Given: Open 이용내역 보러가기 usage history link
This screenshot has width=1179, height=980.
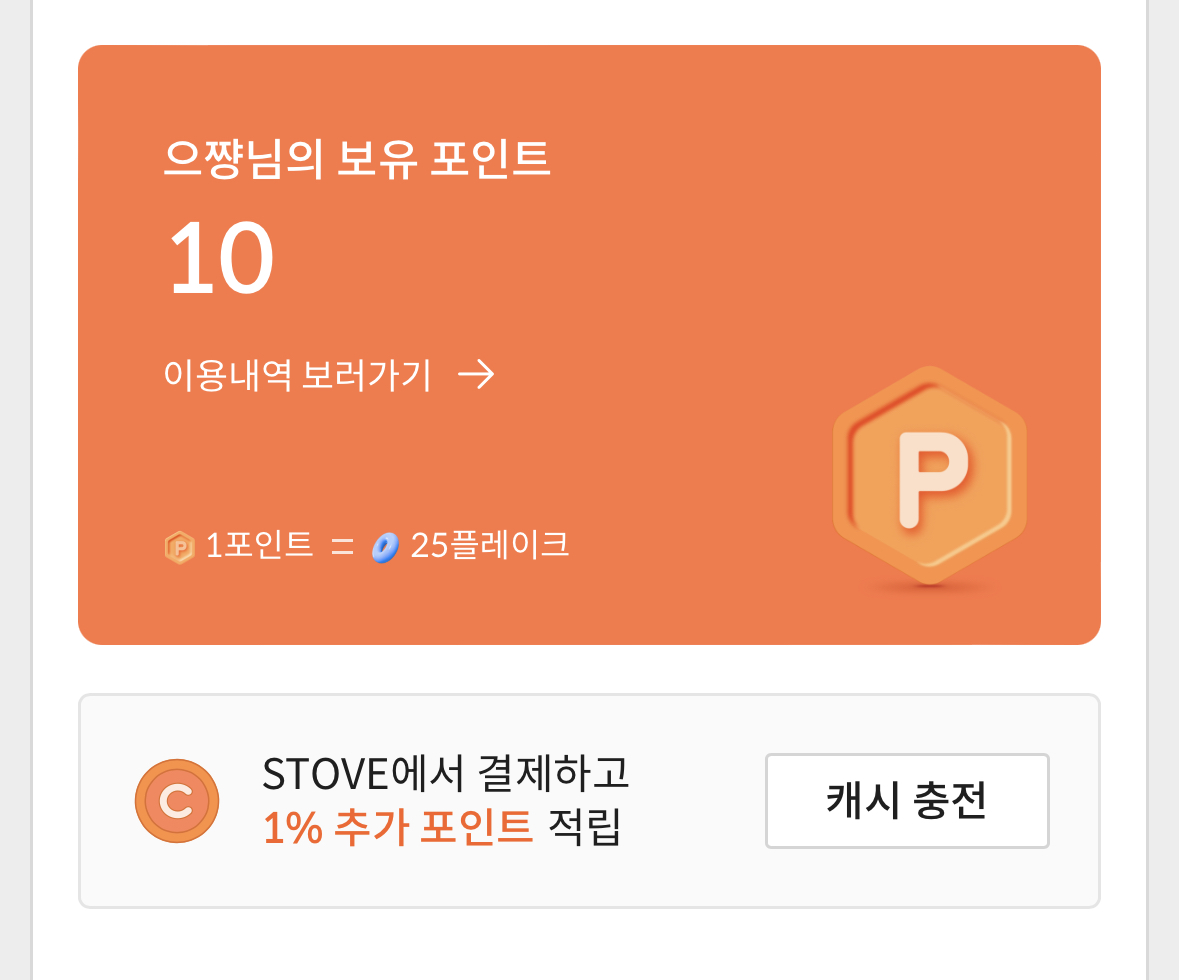Looking at the screenshot, I should pyautogui.click(x=297, y=375).
